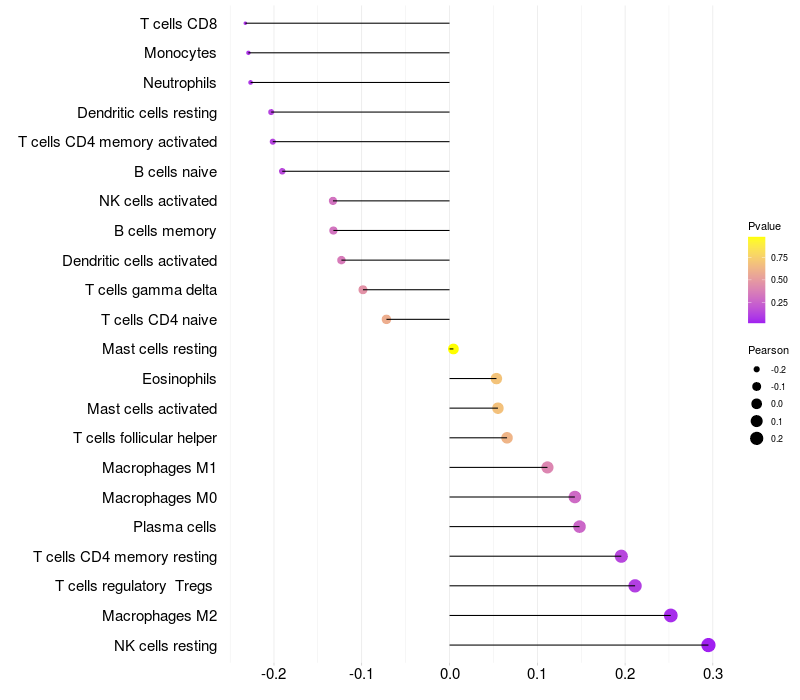The height and width of the screenshot is (700, 800).
Task: Select the T cells follicular helper label
Action: coord(145,438)
